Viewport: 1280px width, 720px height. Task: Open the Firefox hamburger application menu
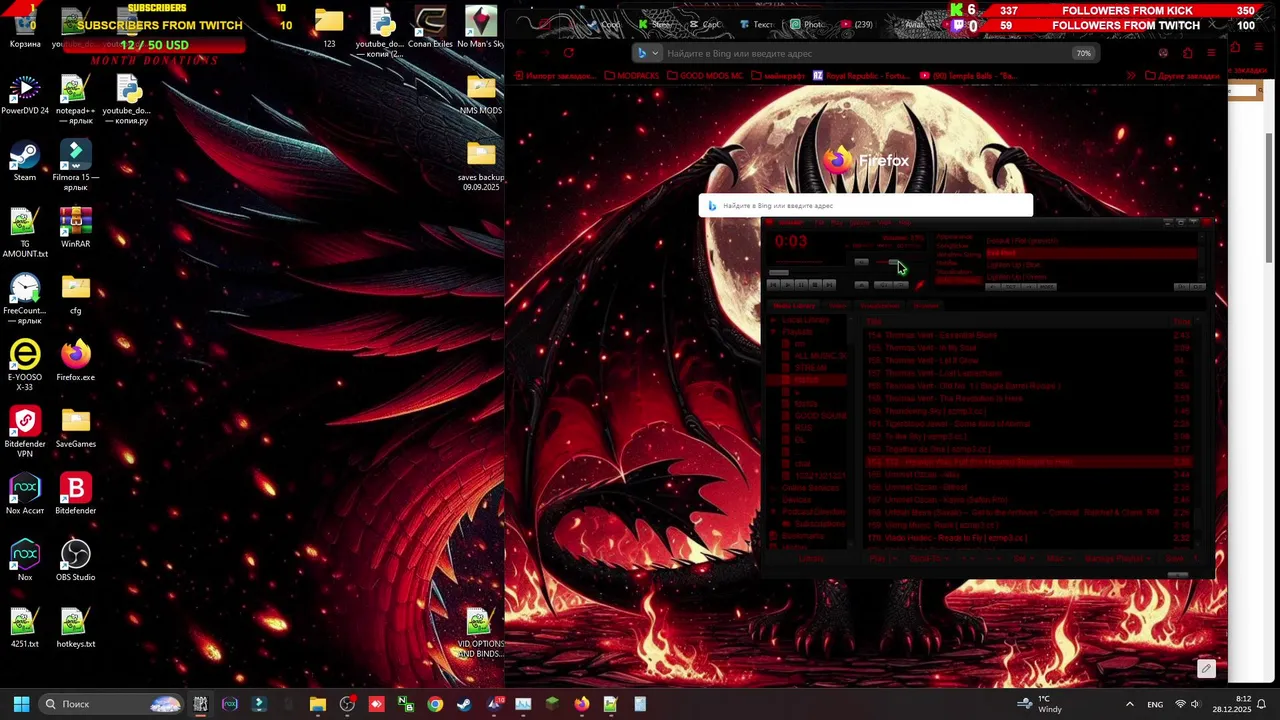(1211, 53)
